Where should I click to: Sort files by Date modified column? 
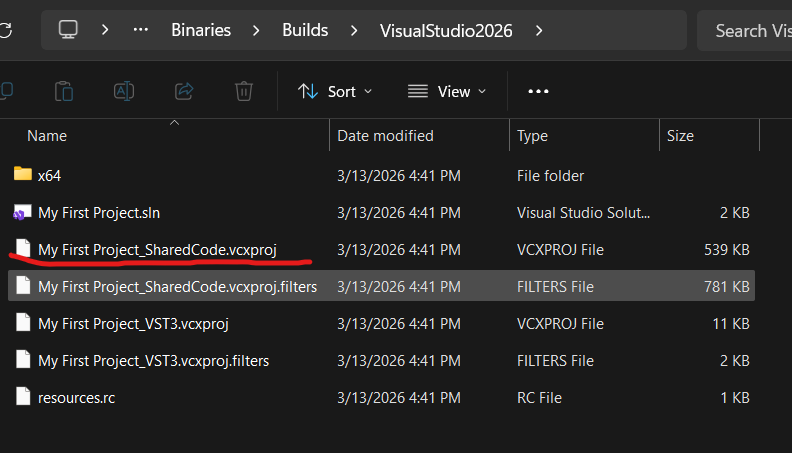click(385, 135)
